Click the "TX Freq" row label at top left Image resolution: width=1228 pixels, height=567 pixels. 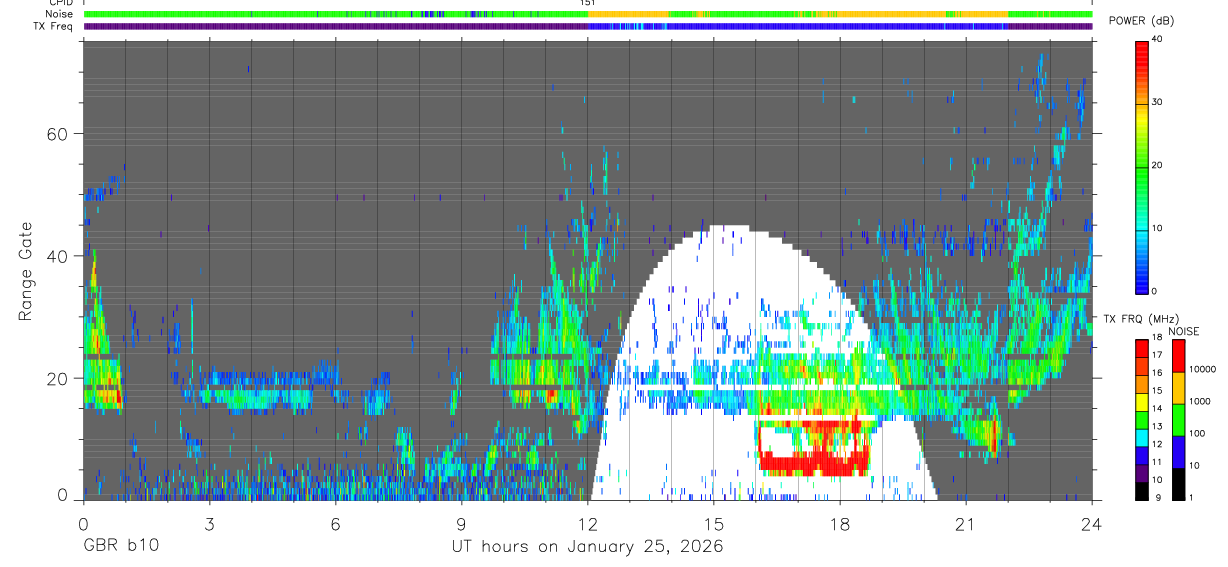tap(52, 26)
